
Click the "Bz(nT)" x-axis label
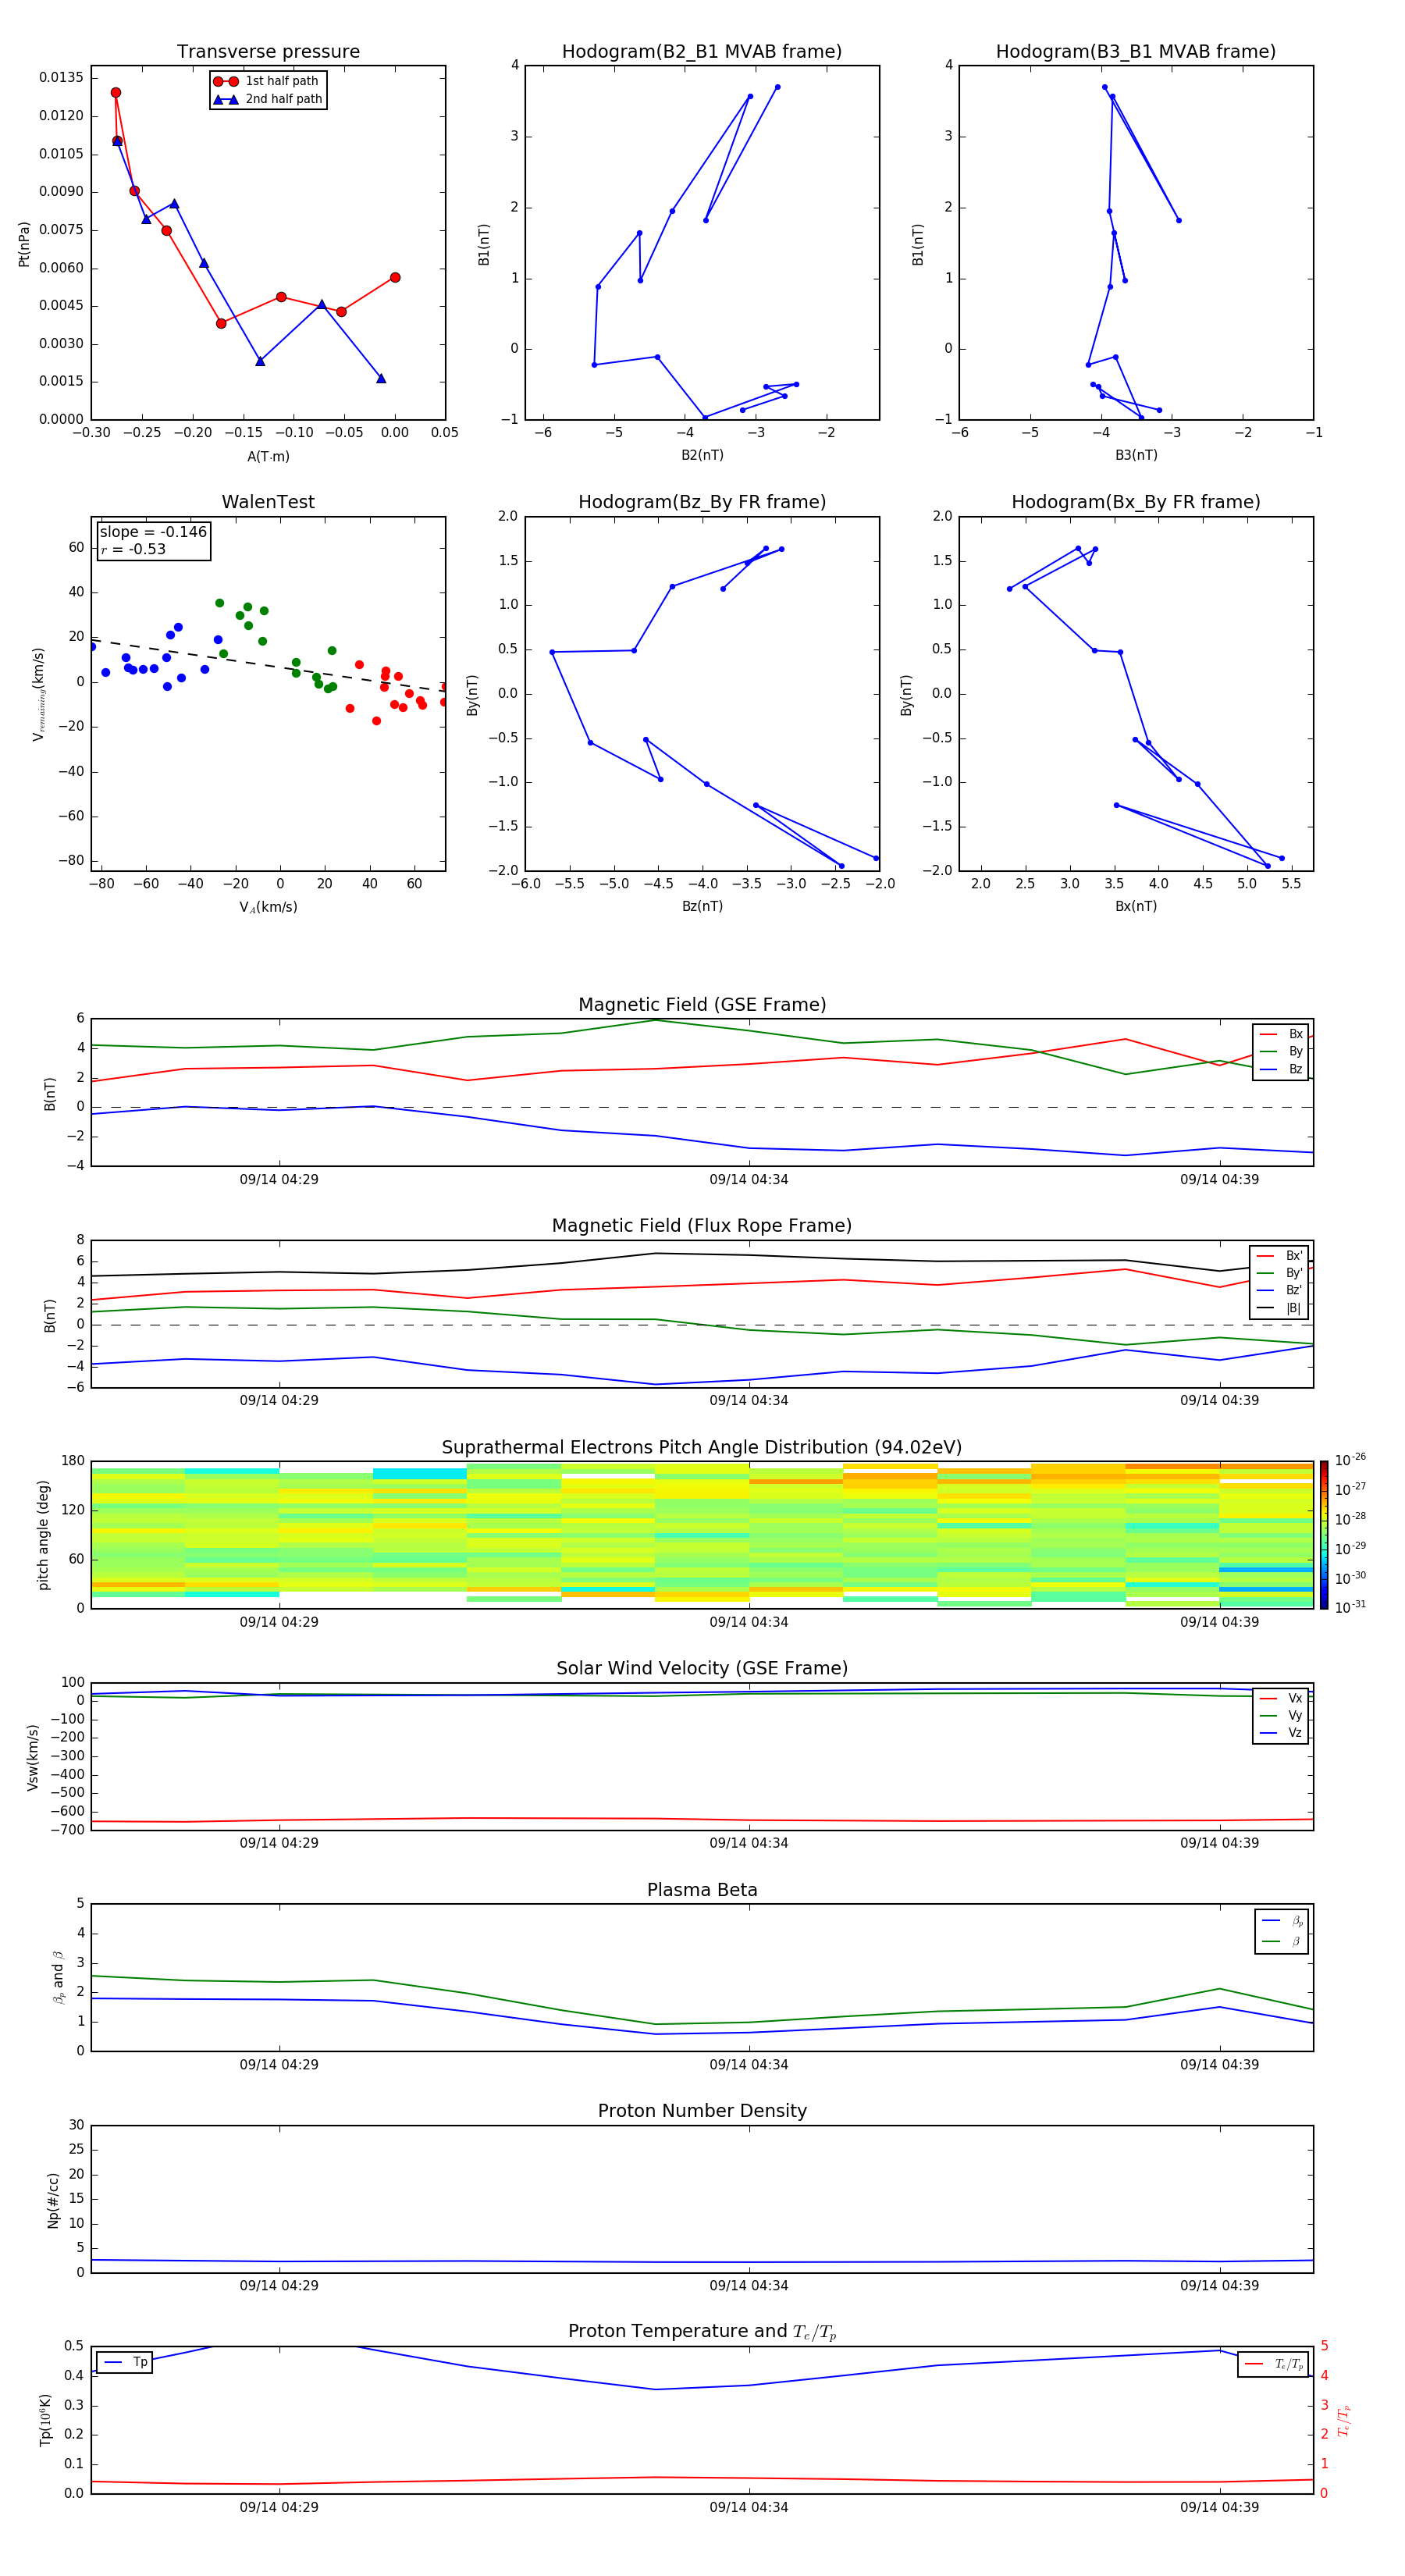pyautogui.click(x=702, y=906)
